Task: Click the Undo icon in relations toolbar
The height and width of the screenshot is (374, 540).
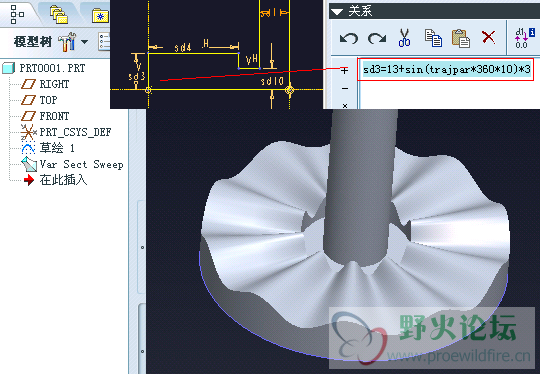Action: 349,38
